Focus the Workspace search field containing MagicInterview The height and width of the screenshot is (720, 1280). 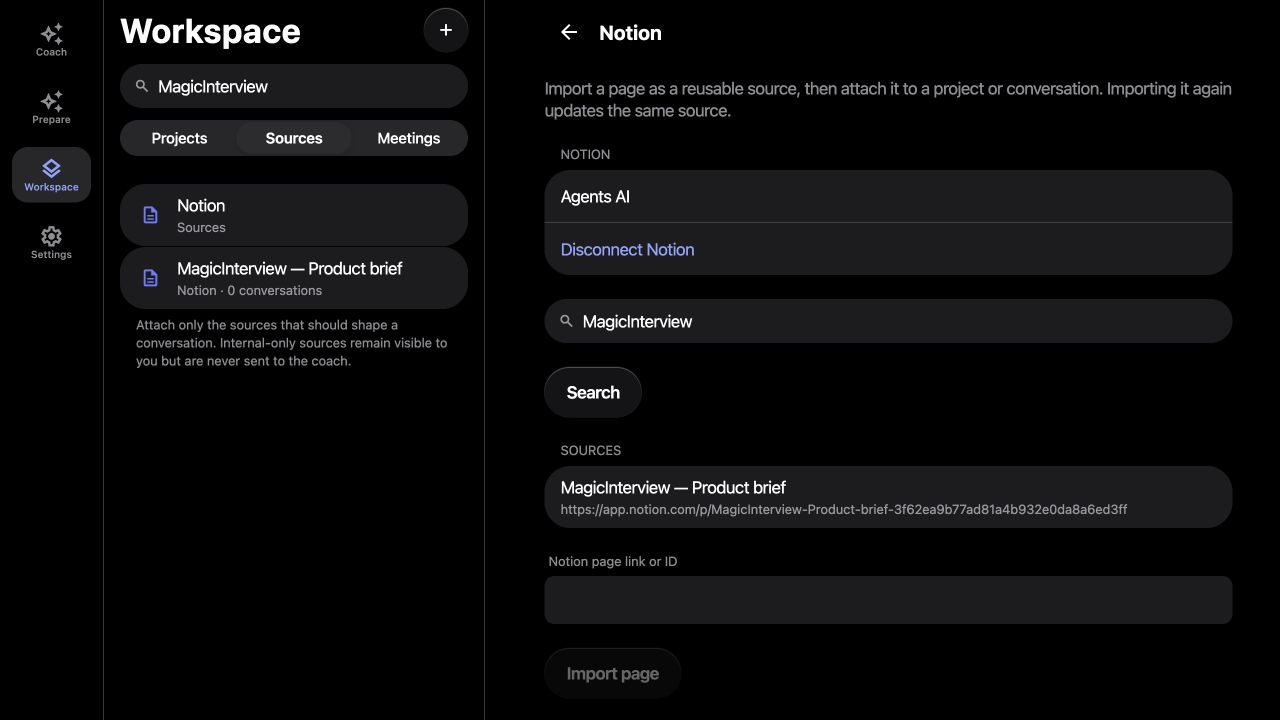[x=294, y=86]
